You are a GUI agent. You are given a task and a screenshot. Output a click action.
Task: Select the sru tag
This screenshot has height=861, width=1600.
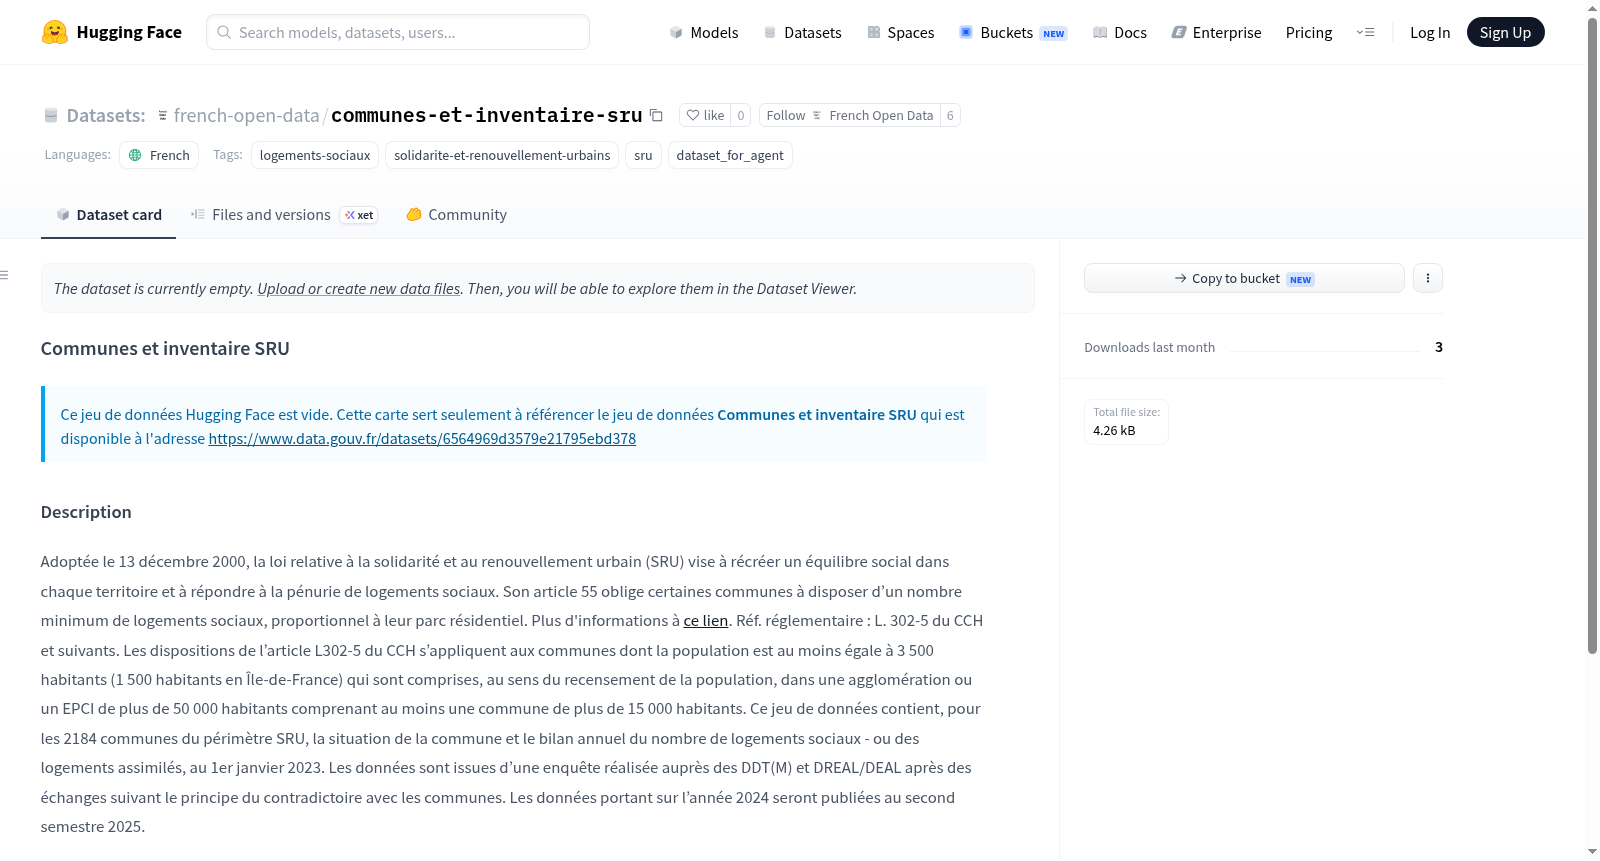(643, 155)
